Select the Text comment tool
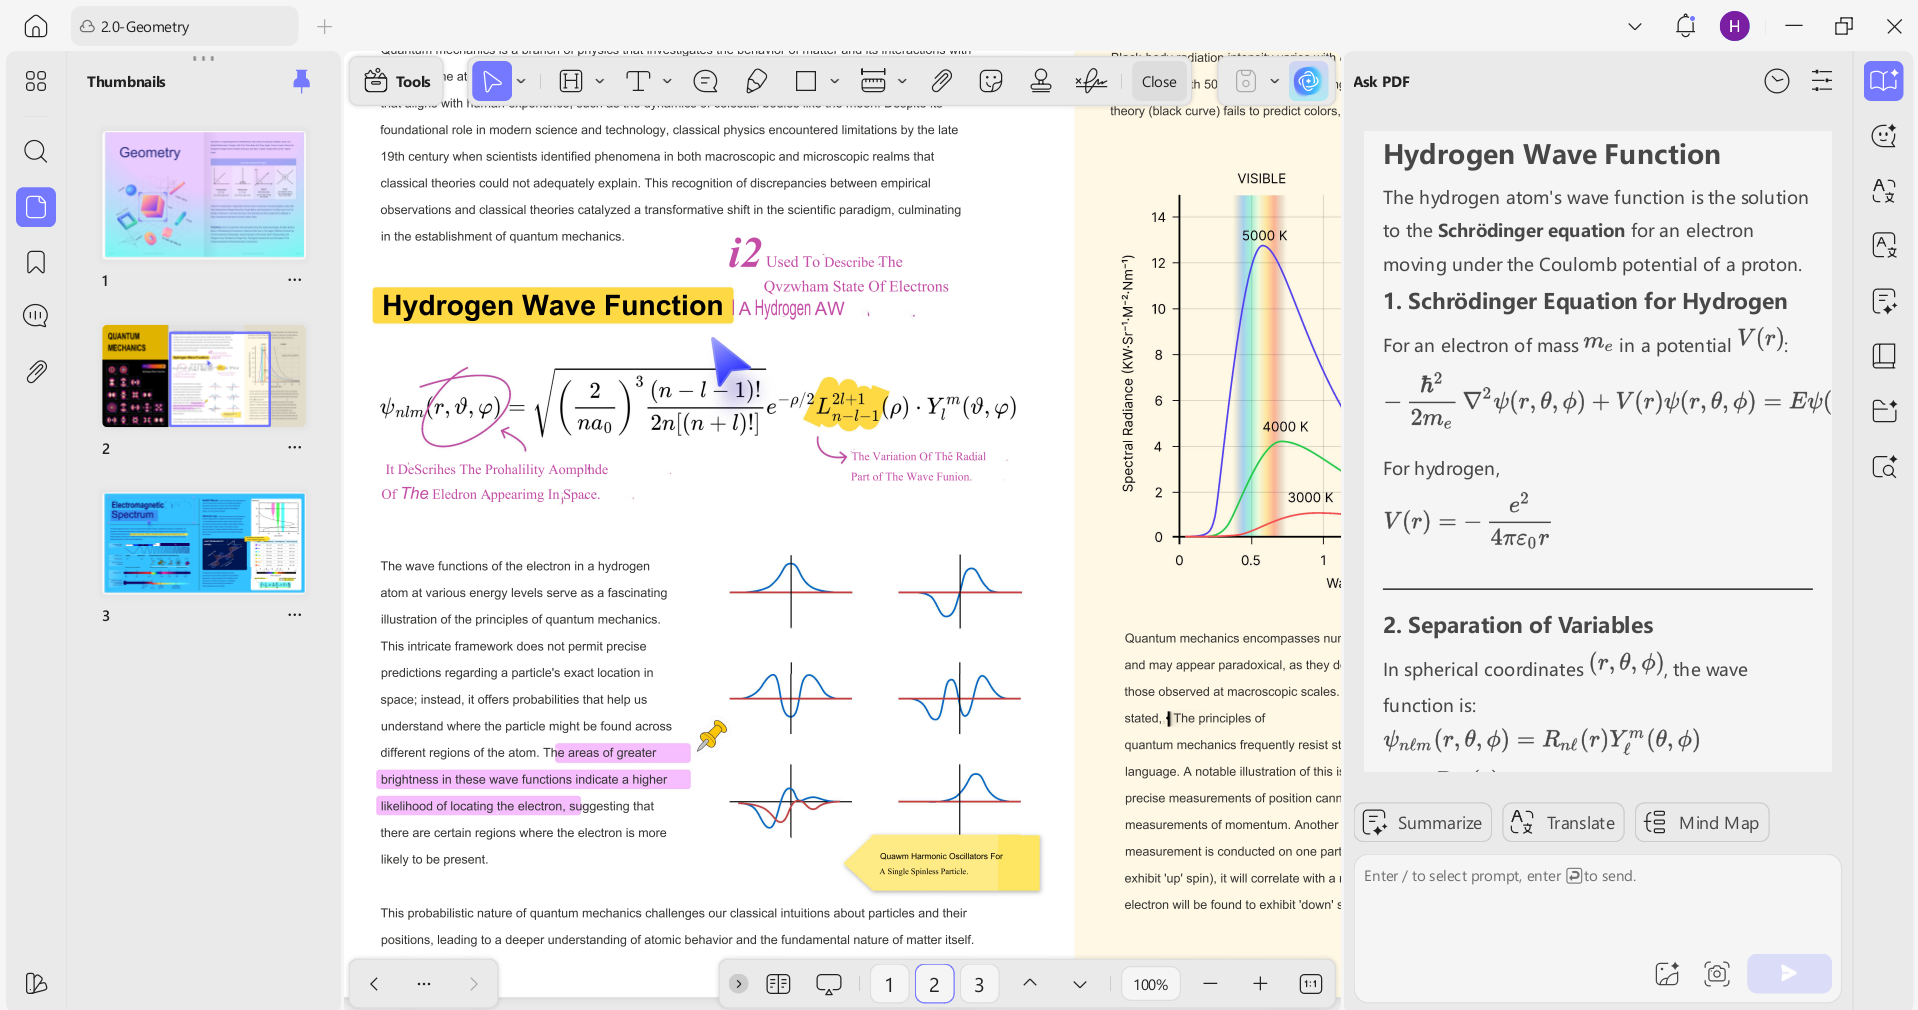This screenshot has height=1010, width=1918. (638, 81)
